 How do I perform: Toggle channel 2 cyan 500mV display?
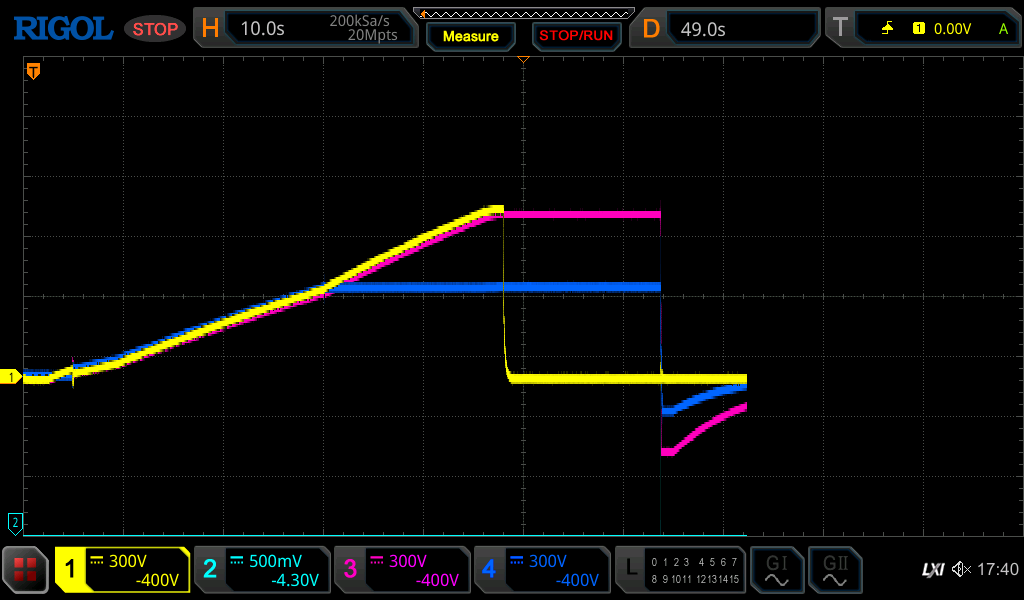pyautogui.click(x=262, y=570)
